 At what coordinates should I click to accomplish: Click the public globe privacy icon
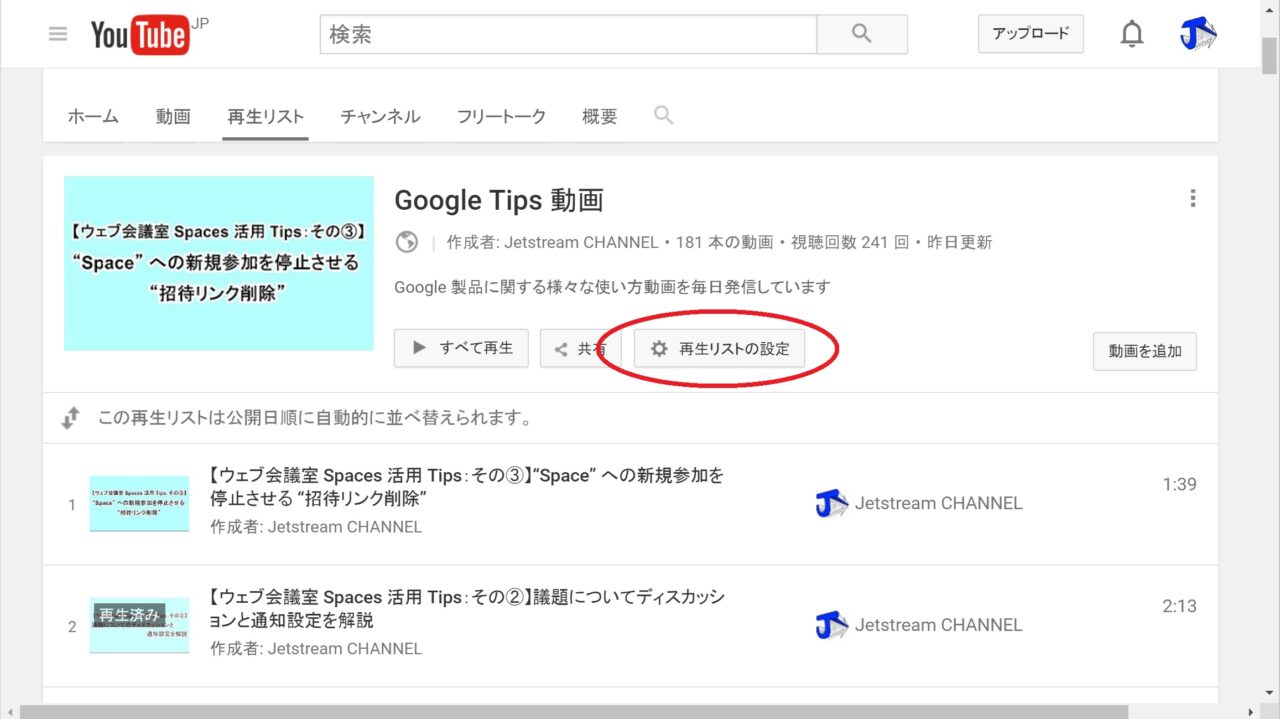coord(407,242)
